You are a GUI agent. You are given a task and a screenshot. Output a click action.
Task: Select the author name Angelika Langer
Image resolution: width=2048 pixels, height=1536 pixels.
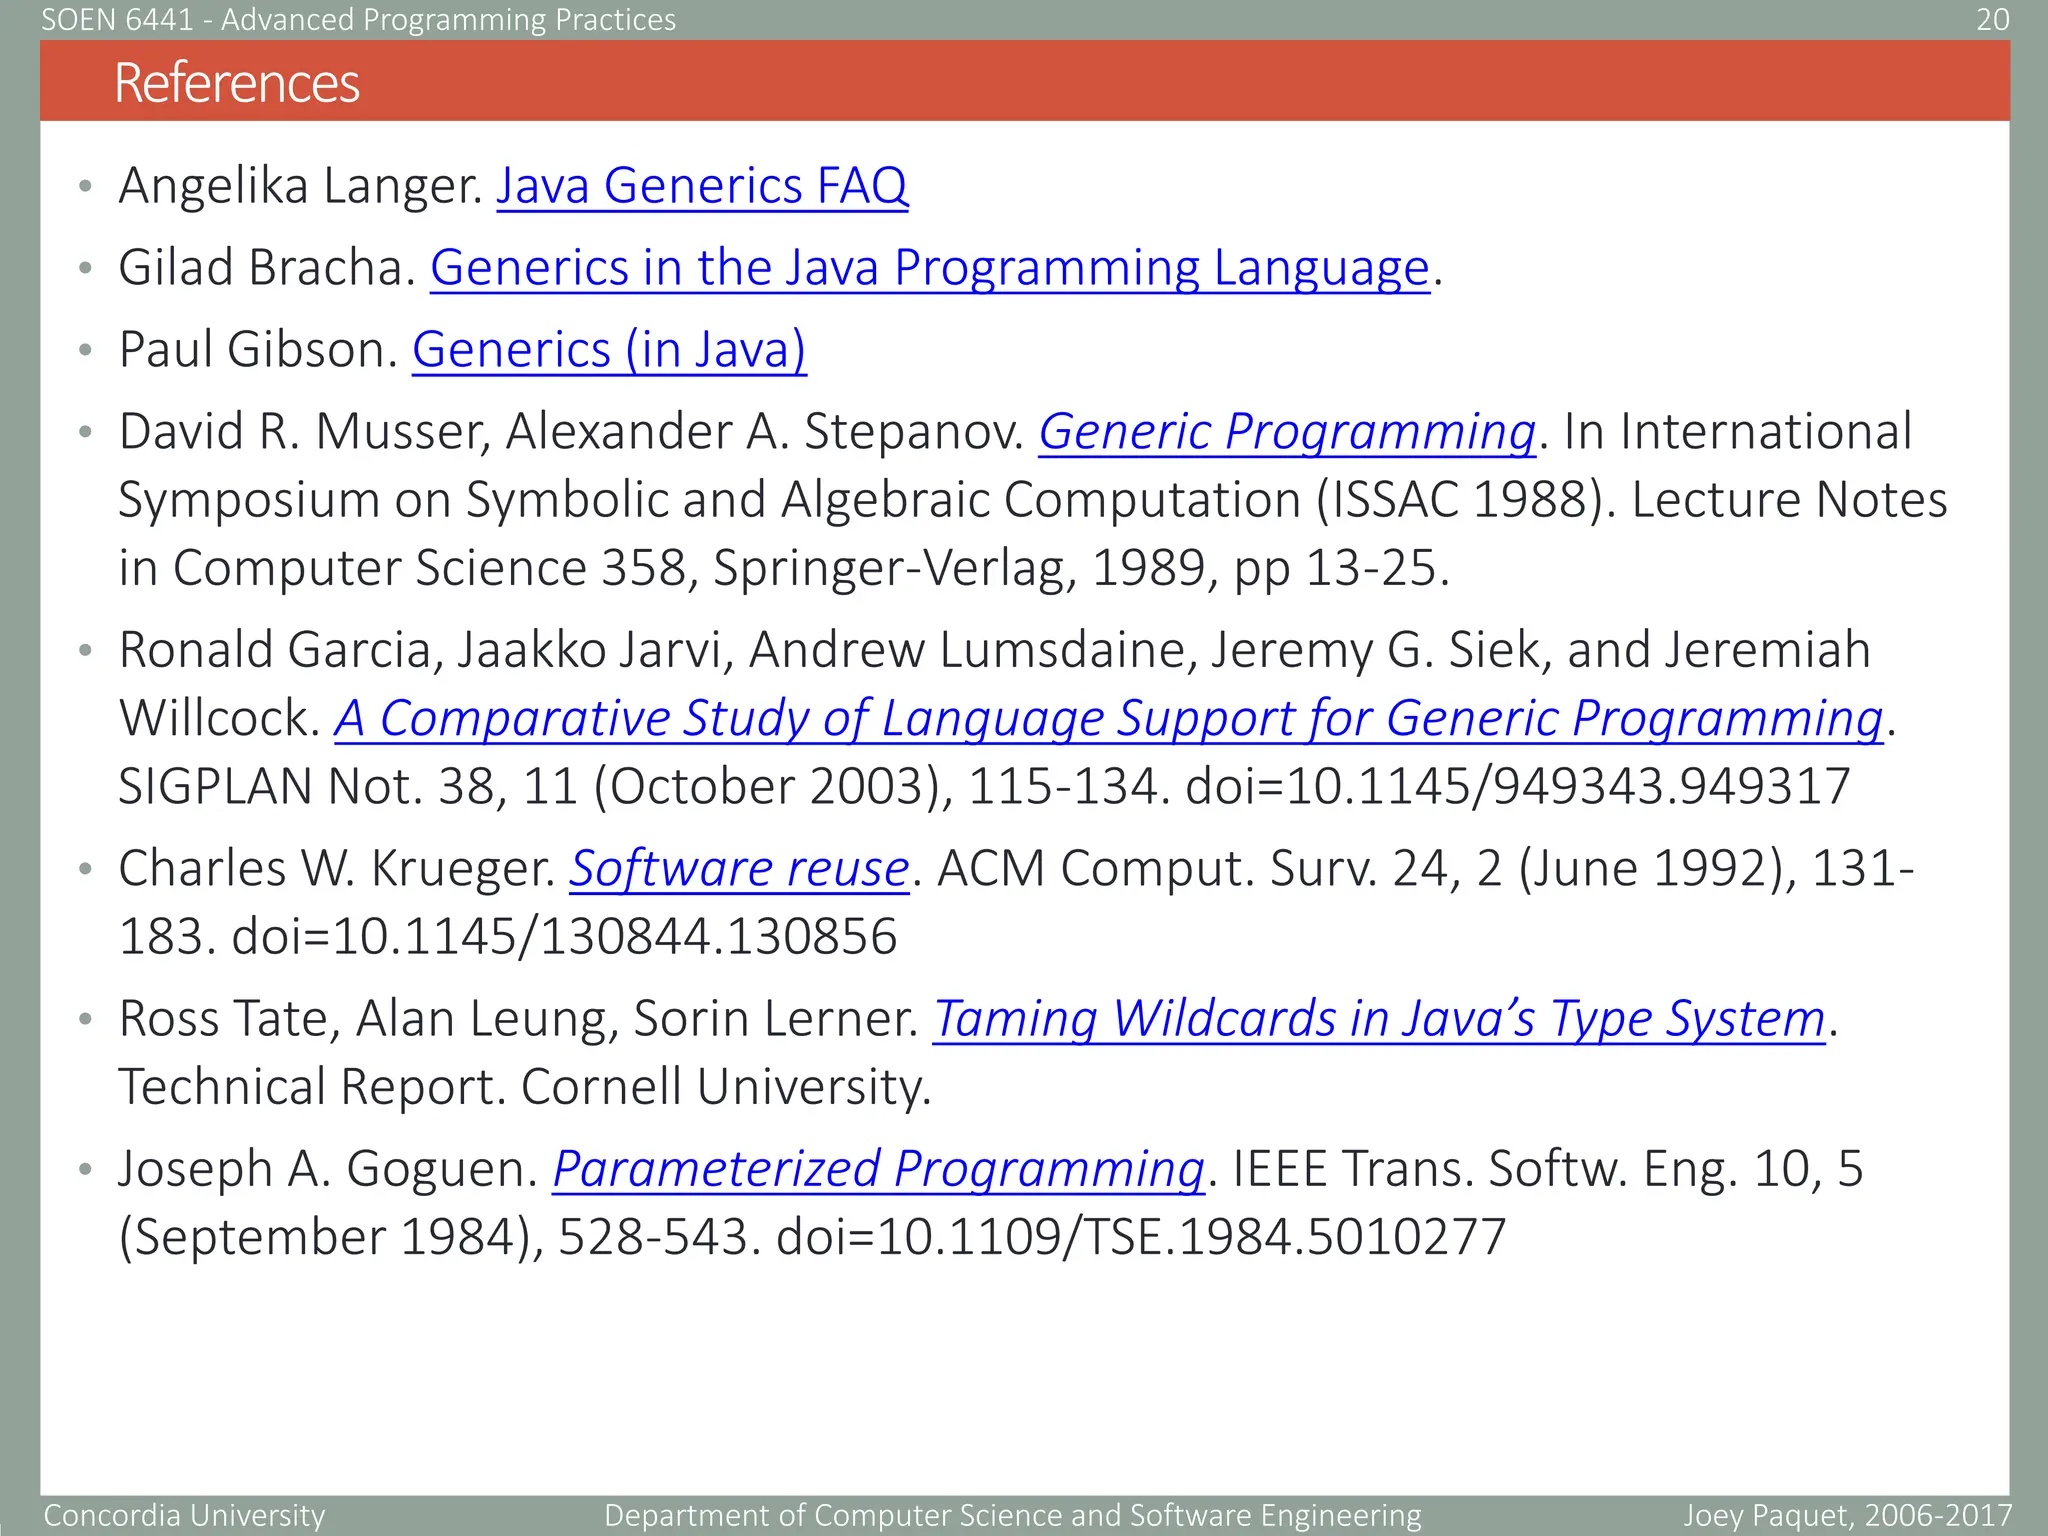click(301, 186)
